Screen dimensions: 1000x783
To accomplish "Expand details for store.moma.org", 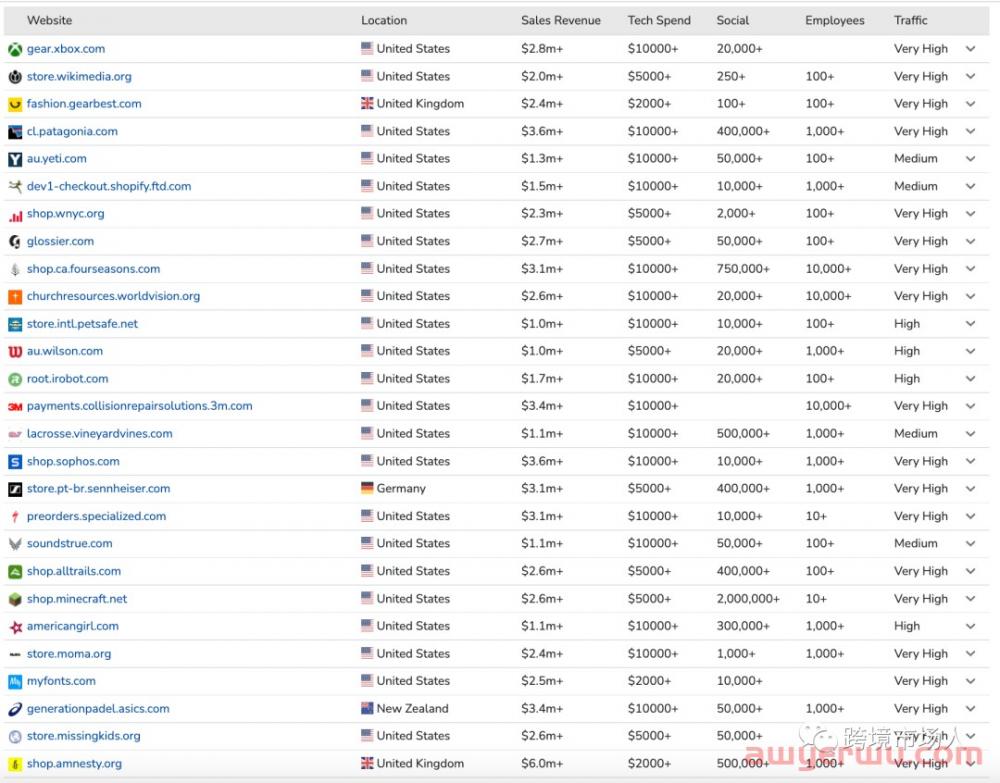I will 970,654.
